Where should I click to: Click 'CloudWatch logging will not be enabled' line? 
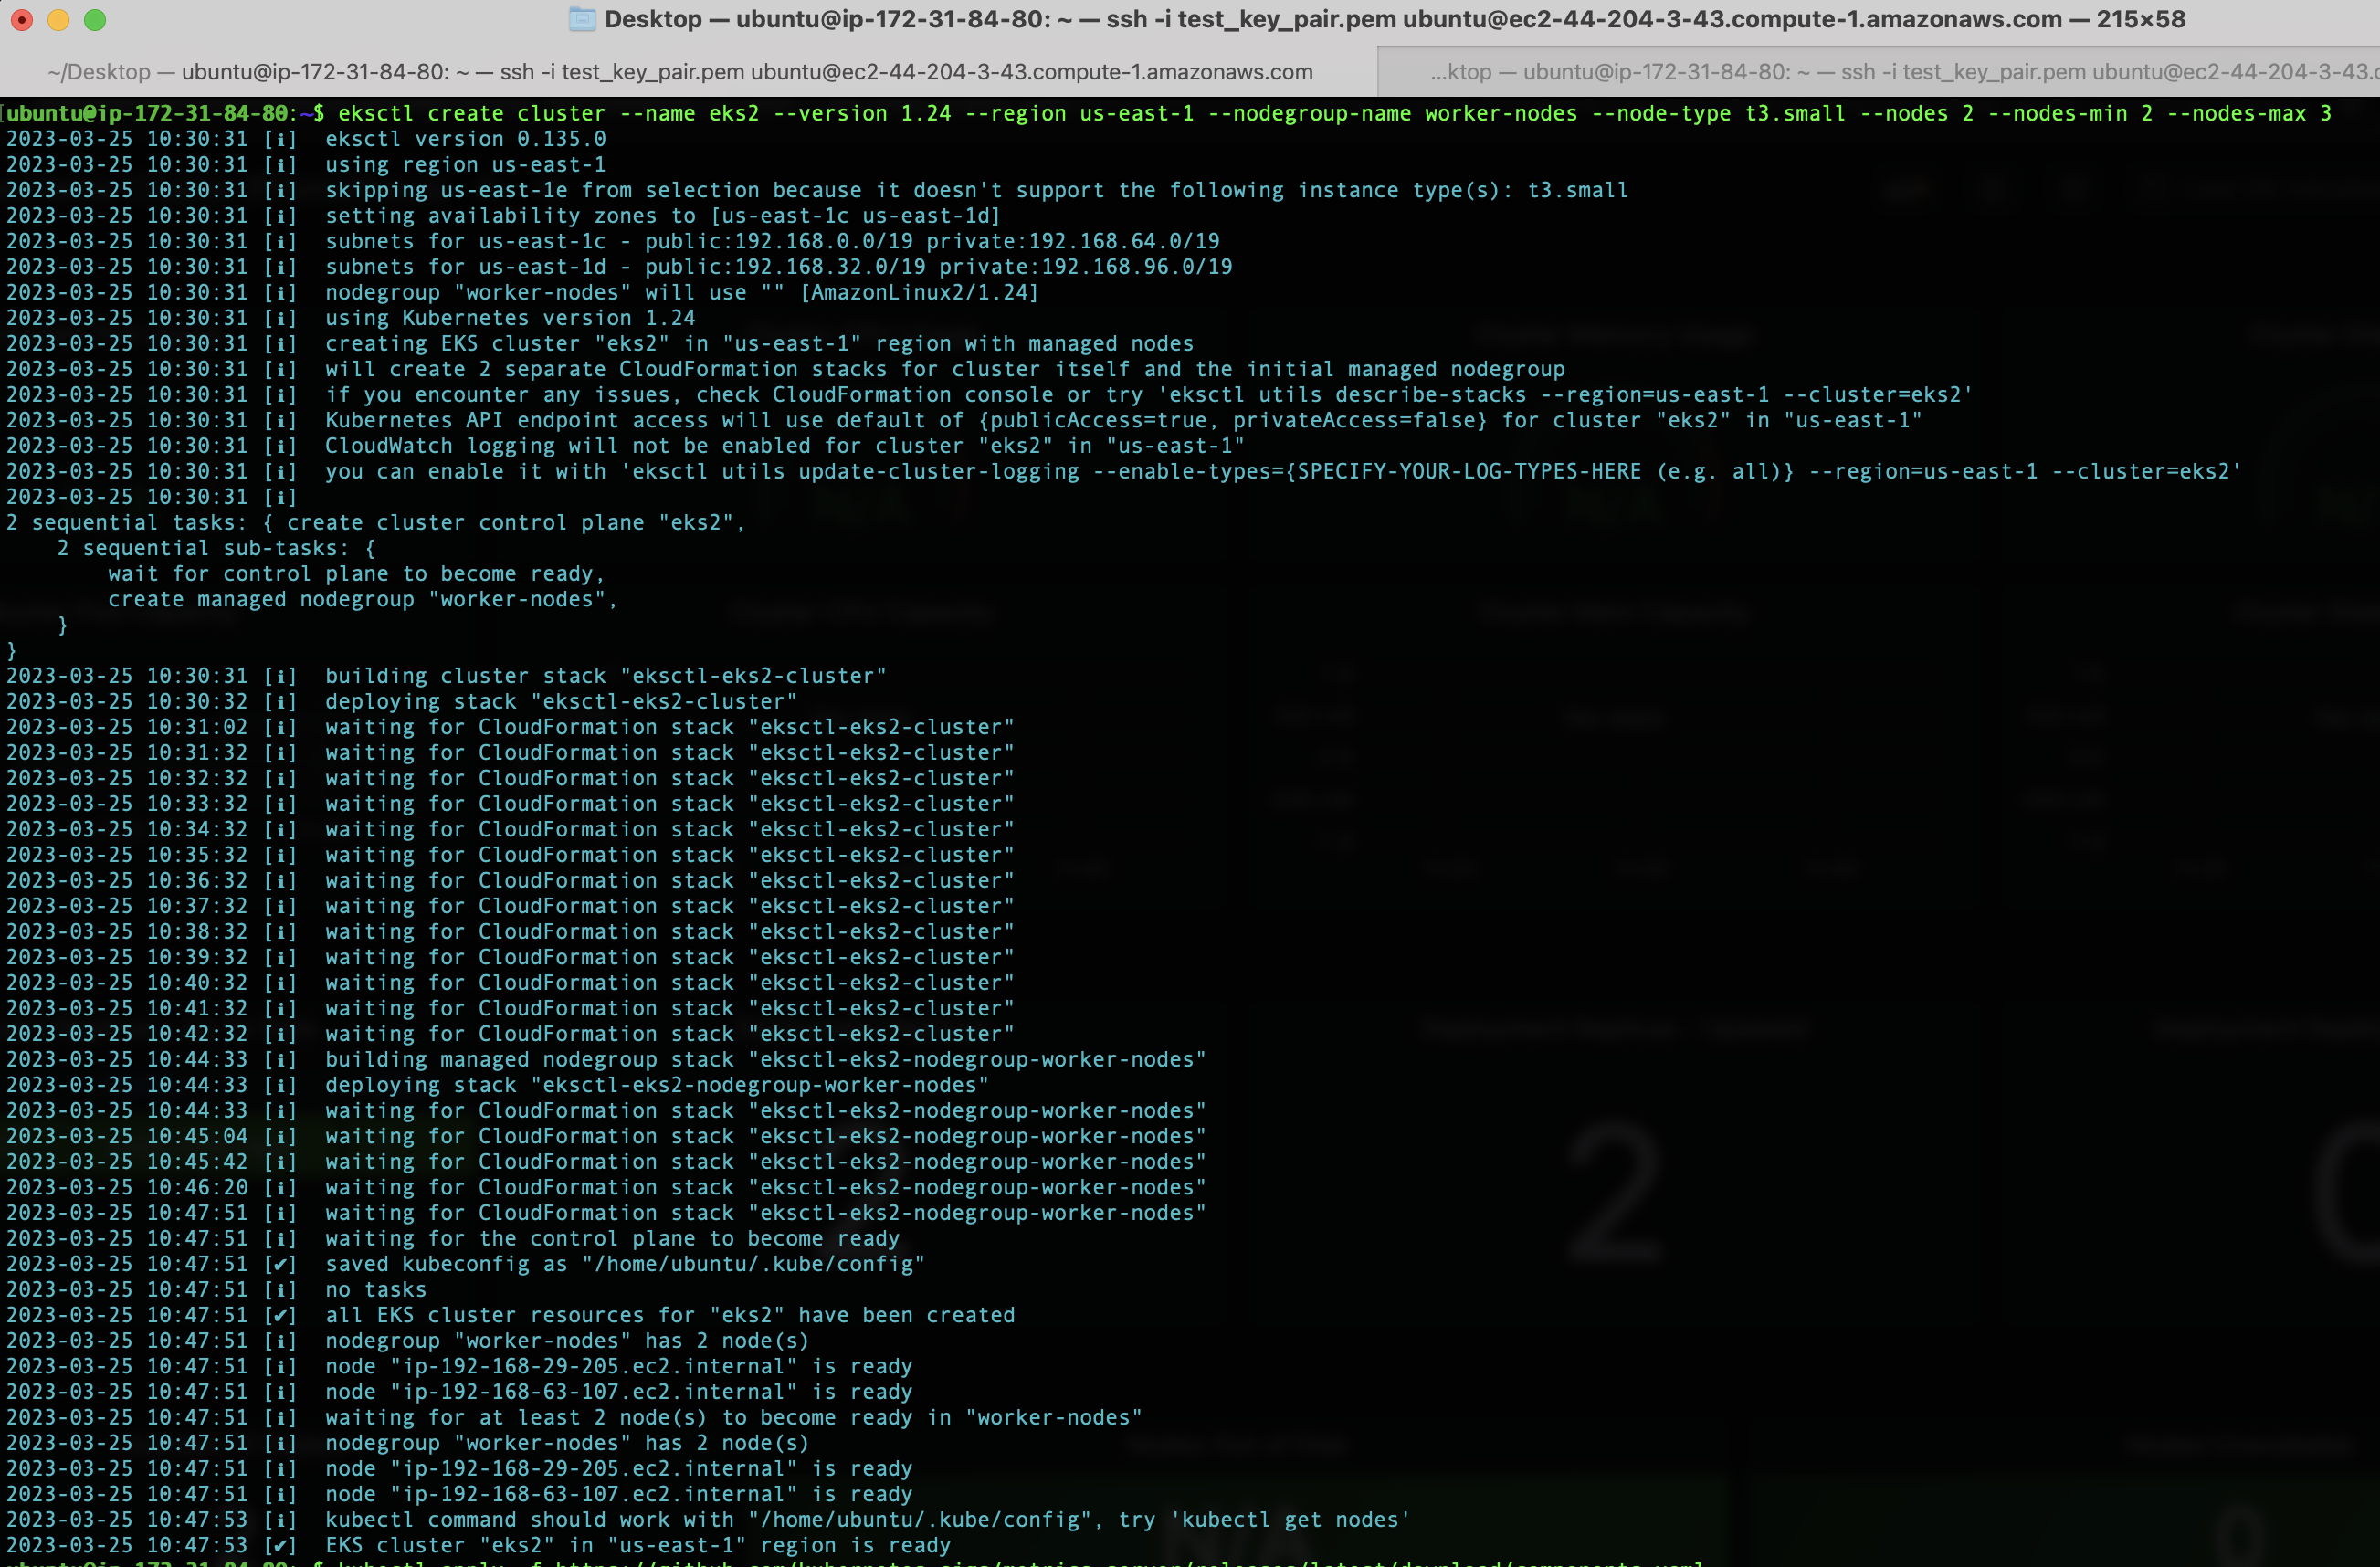(784, 446)
